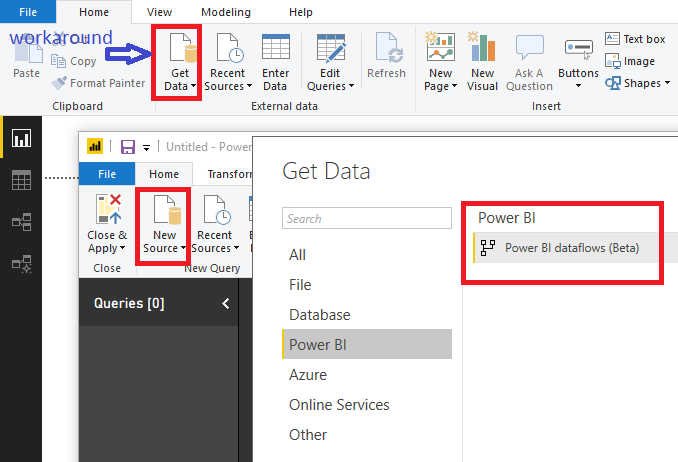Open the bottom diagram view icon in sidebar
Viewport: 678px width, 462px height.
tap(21, 264)
